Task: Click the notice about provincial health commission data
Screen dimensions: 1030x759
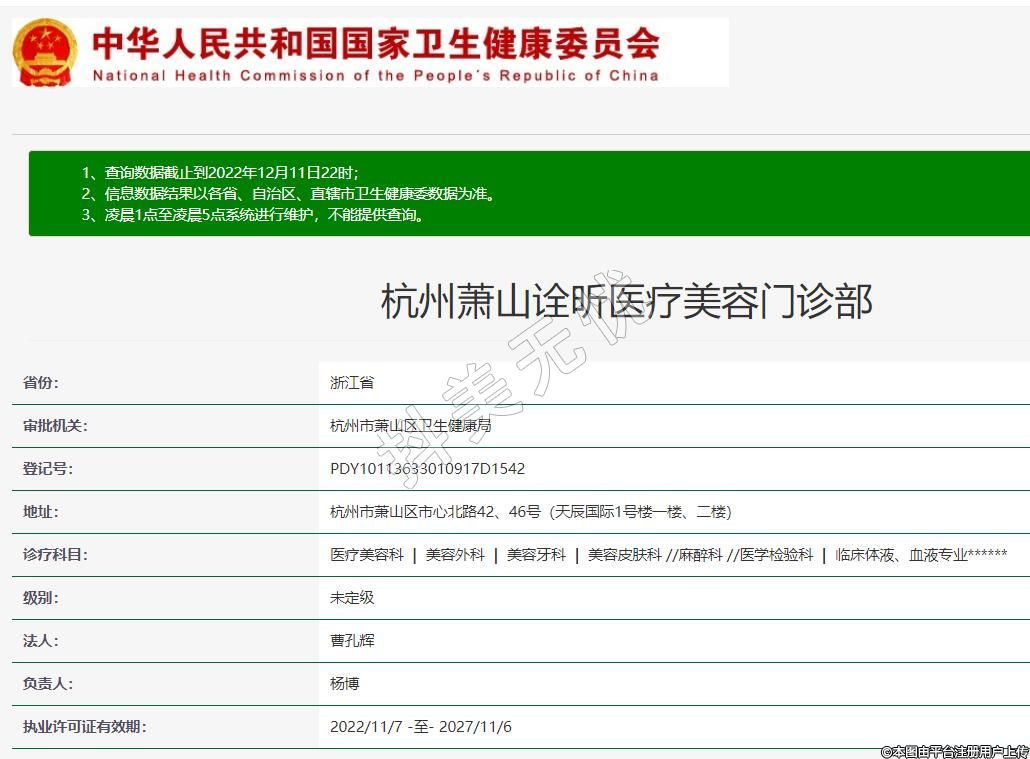Action: pos(288,194)
